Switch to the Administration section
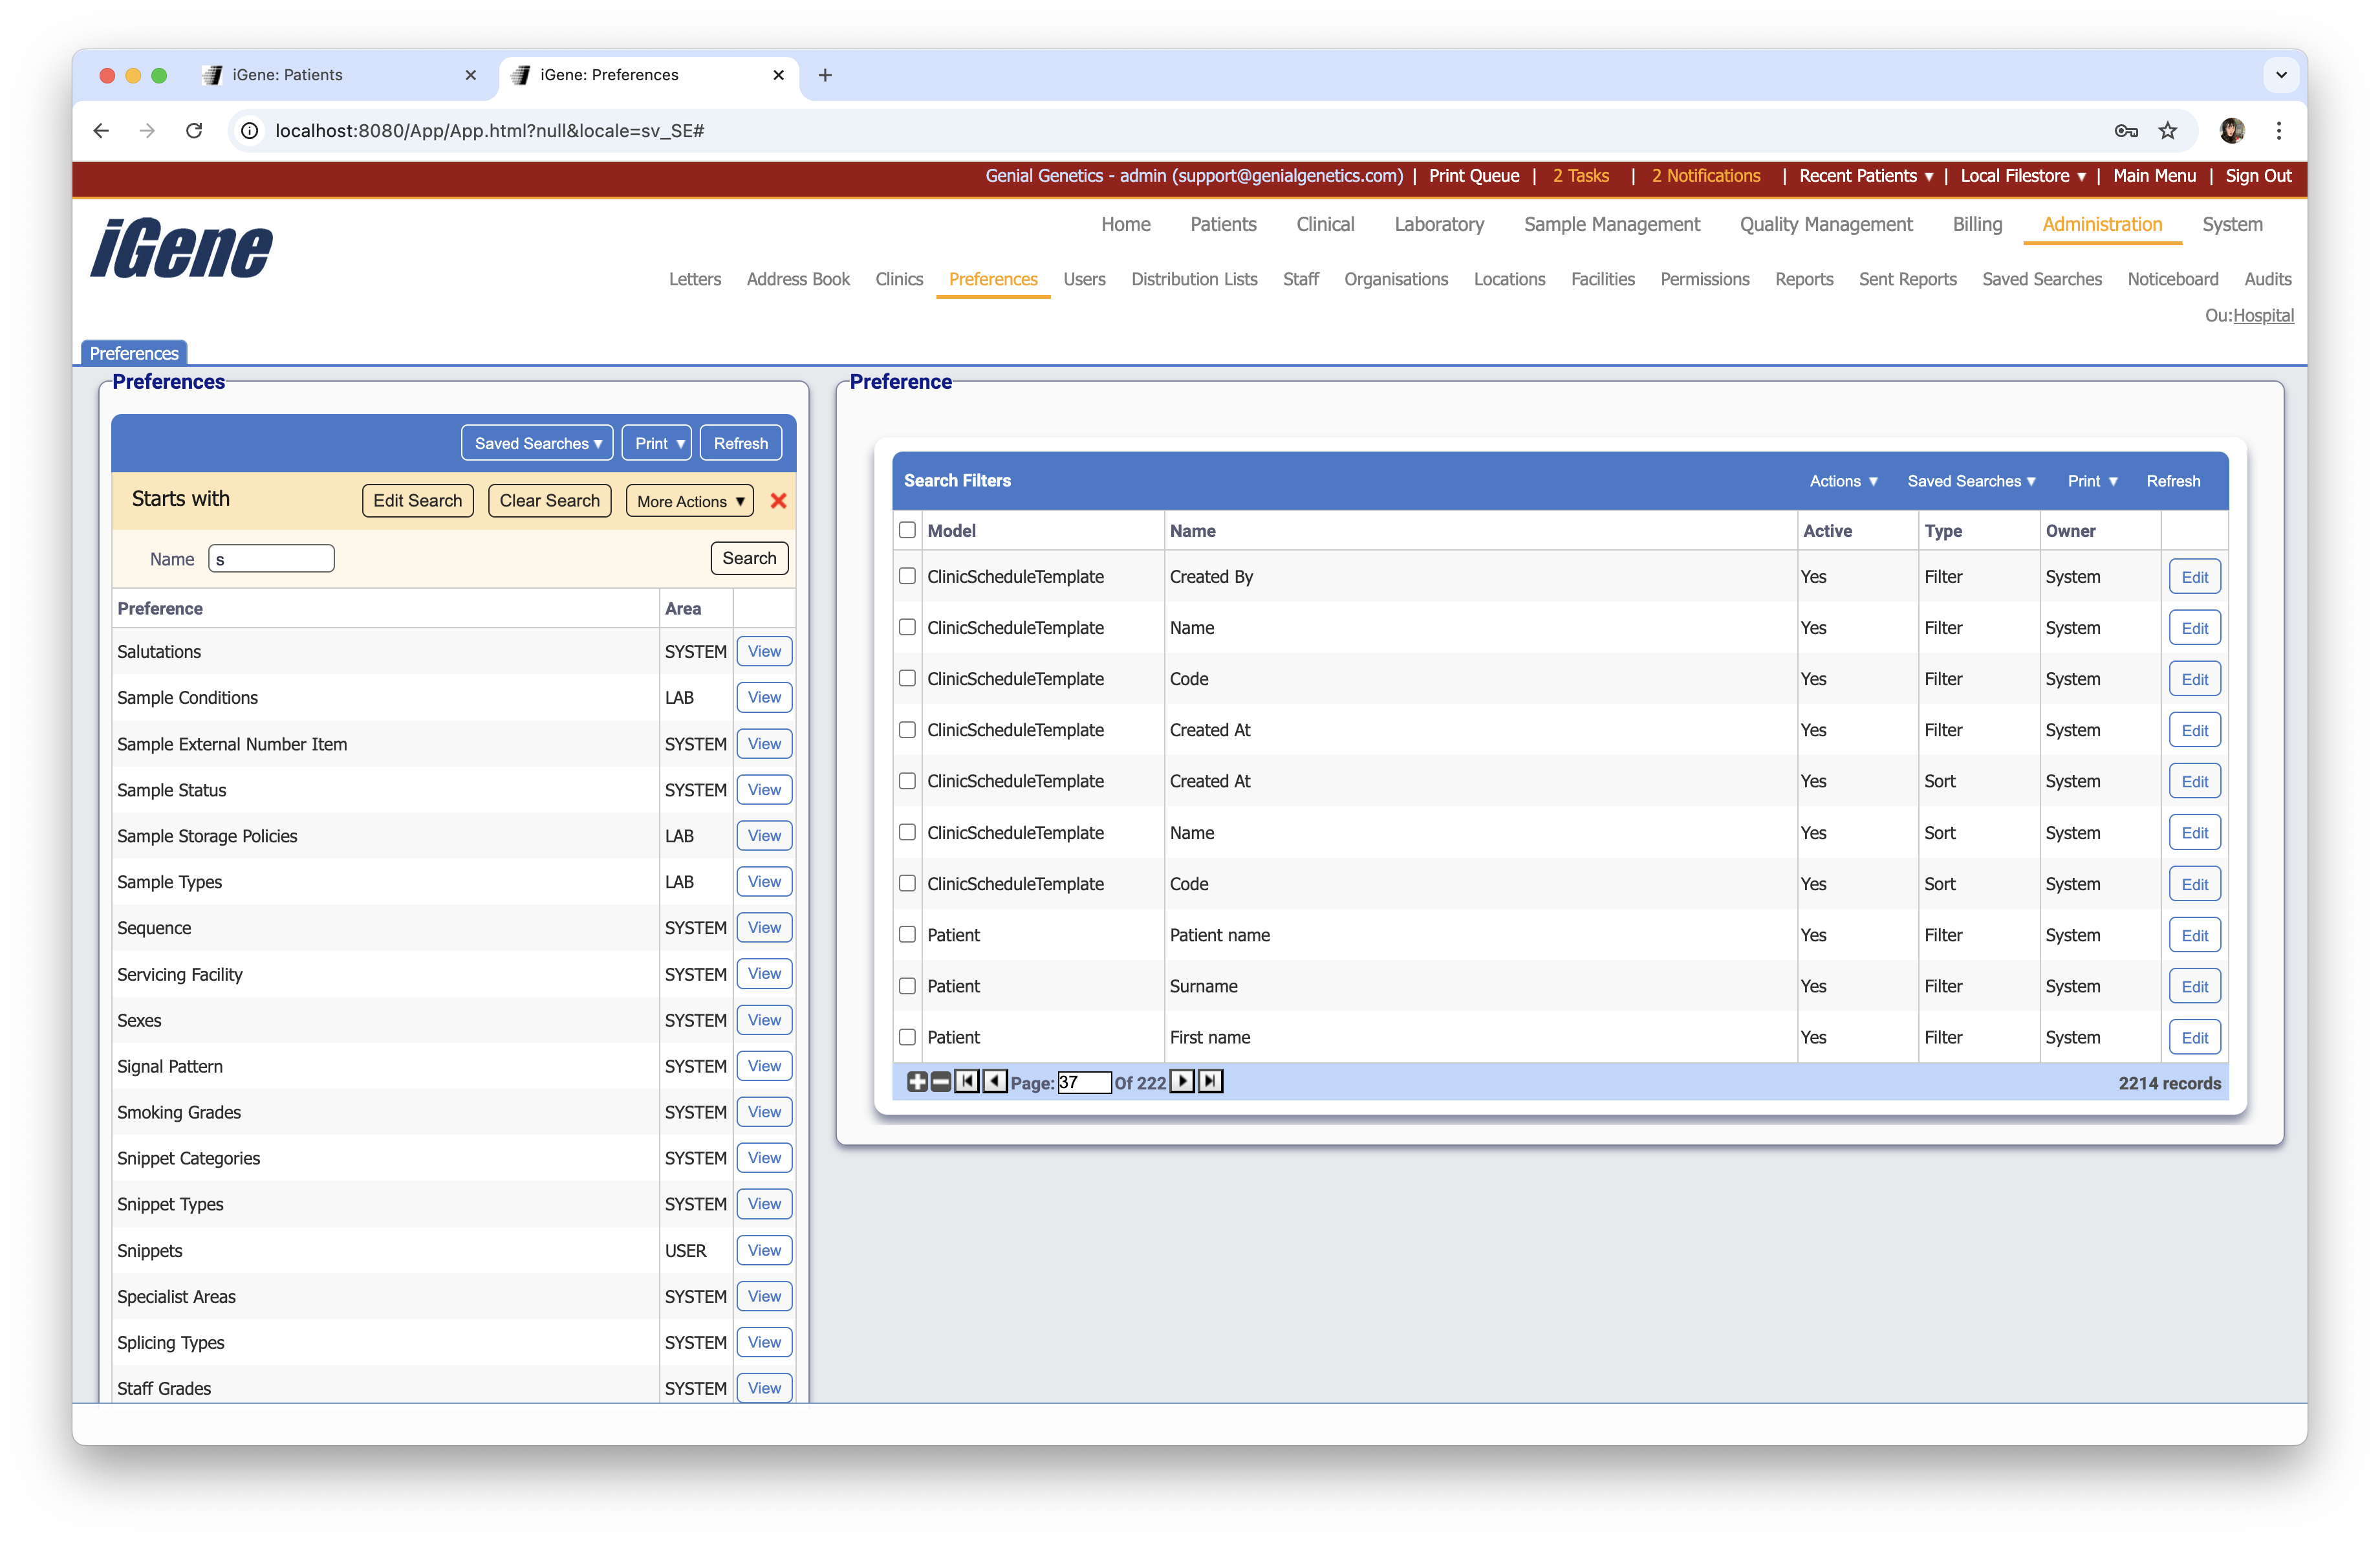The width and height of the screenshot is (2380, 1541). click(x=2102, y=224)
